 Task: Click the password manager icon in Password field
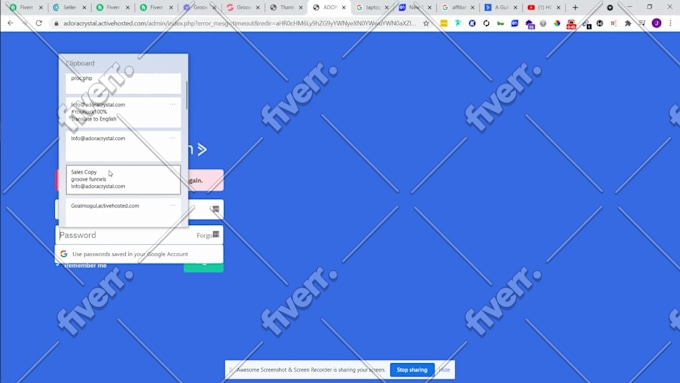pyautogui.click(x=216, y=234)
